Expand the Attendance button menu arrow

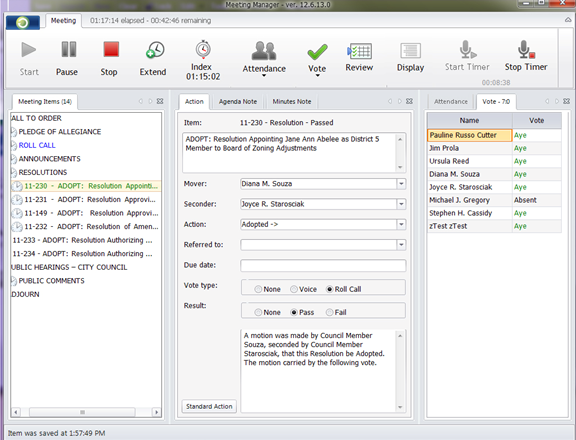click(x=264, y=76)
